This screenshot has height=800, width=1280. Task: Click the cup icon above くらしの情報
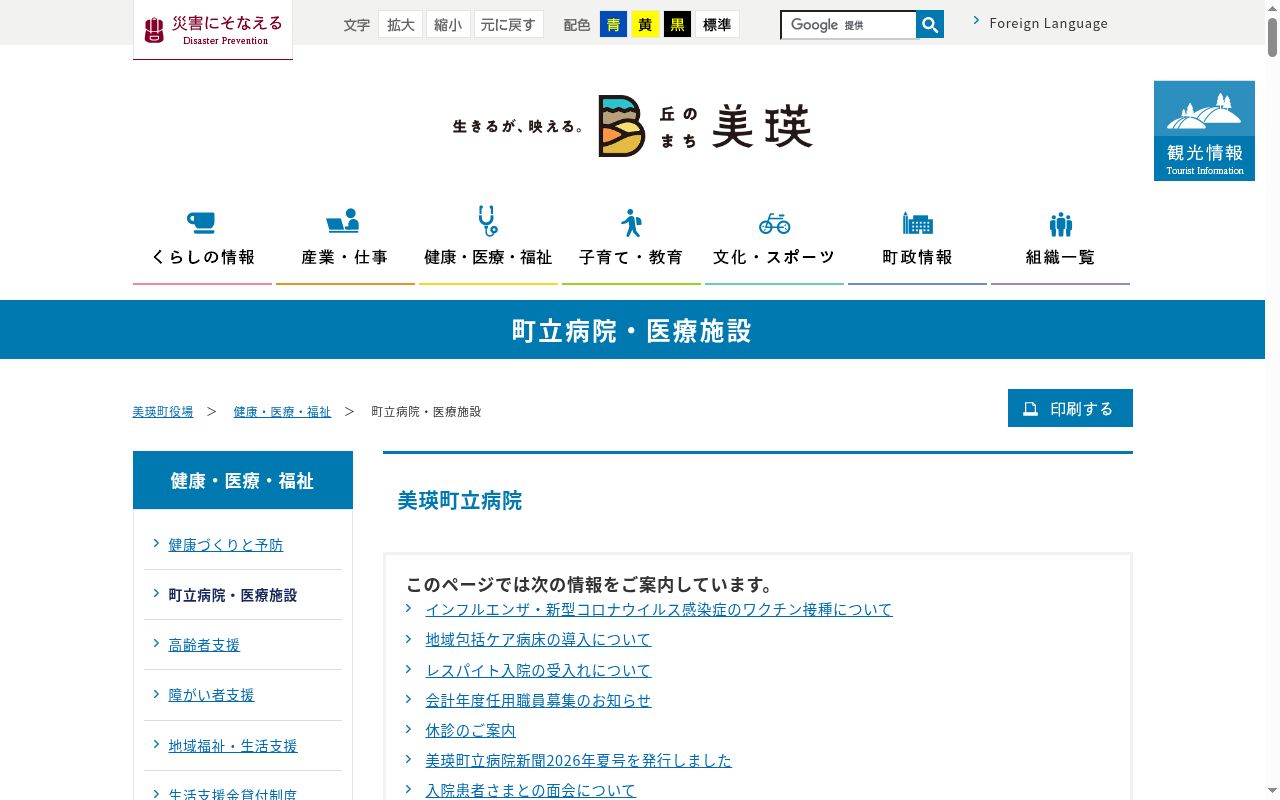click(x=202, y=221)
